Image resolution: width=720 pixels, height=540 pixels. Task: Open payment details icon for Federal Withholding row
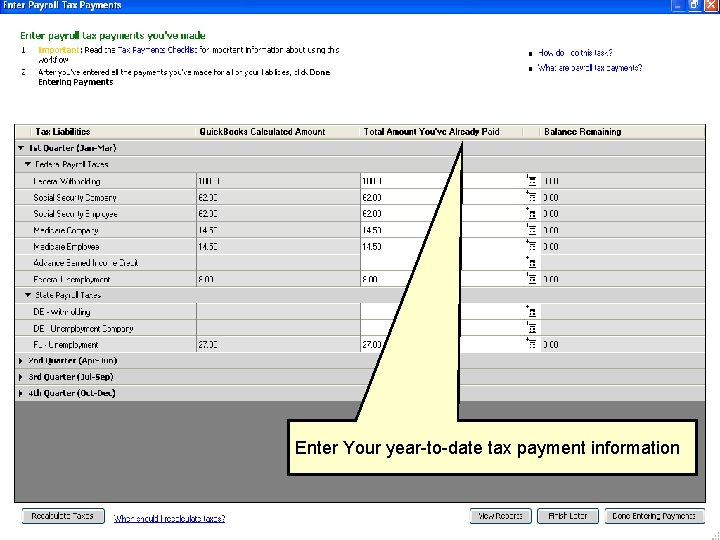tap(531, 181)
